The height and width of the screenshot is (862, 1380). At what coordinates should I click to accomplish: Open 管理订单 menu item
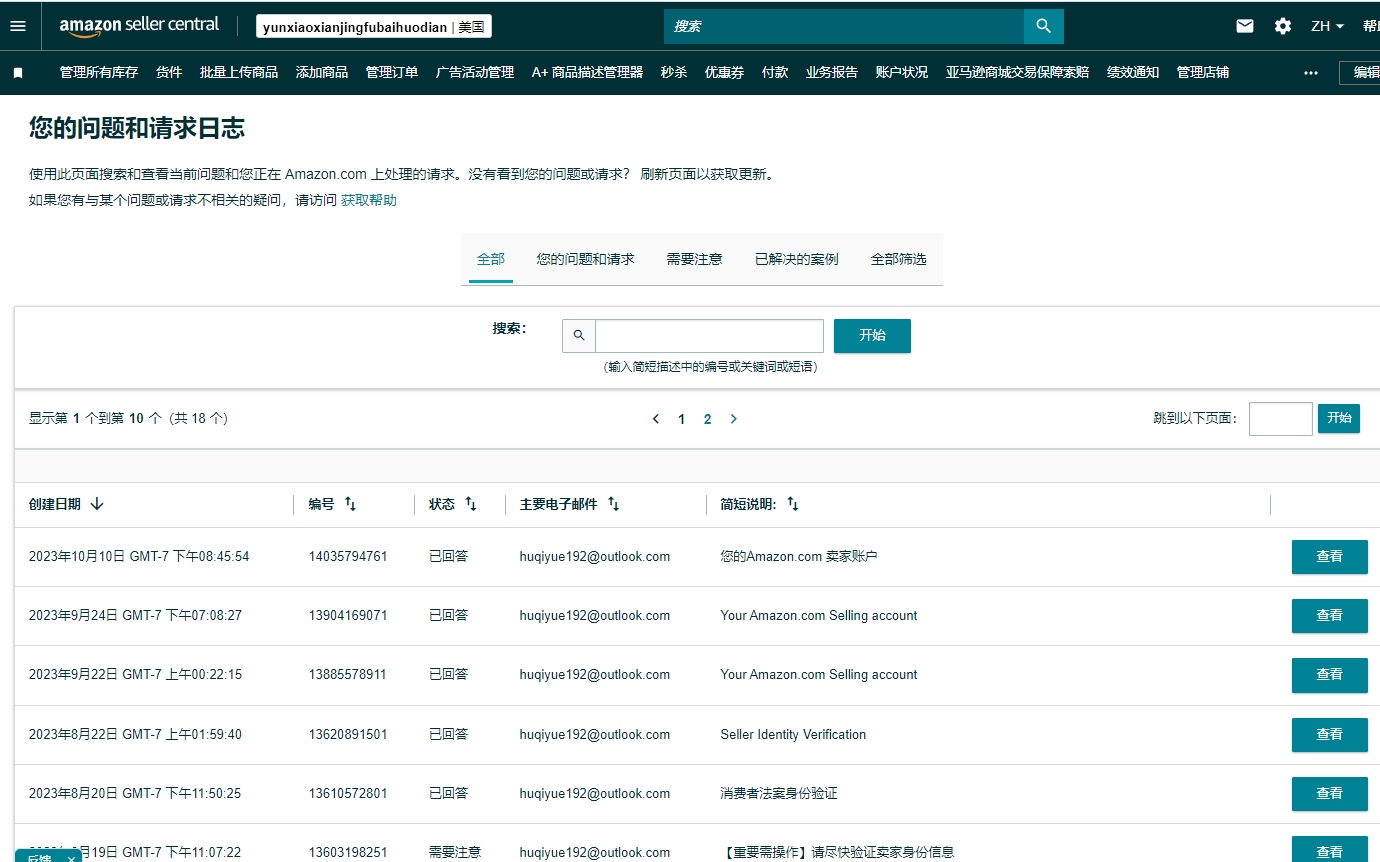pyautogui.click(x=392, y=72)
